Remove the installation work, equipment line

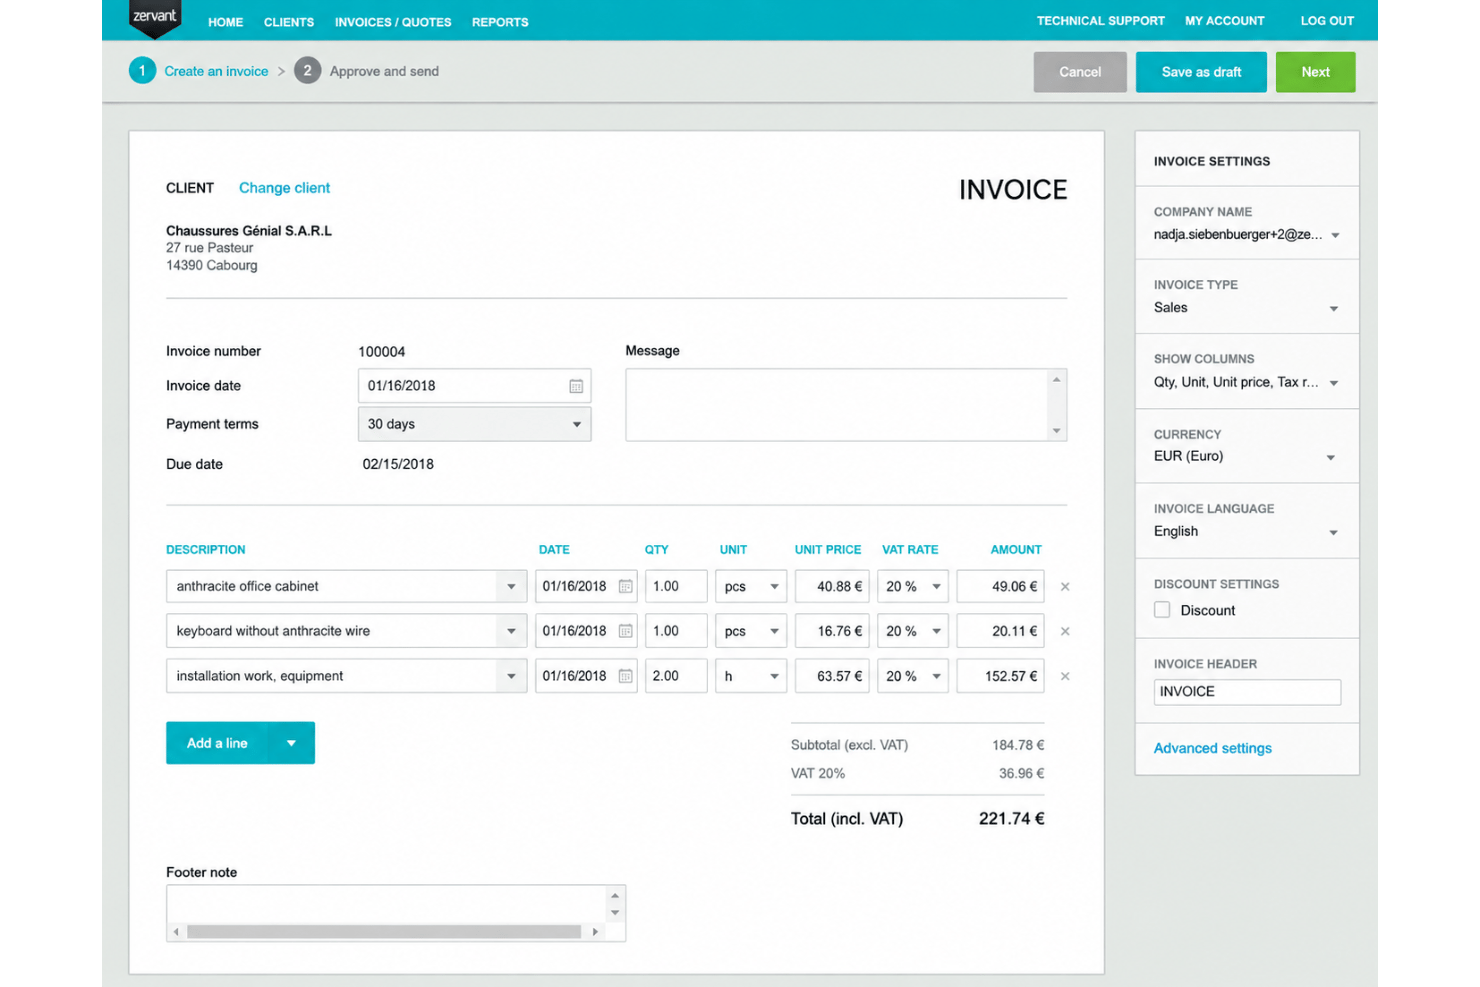click(x=1065, y=676)
